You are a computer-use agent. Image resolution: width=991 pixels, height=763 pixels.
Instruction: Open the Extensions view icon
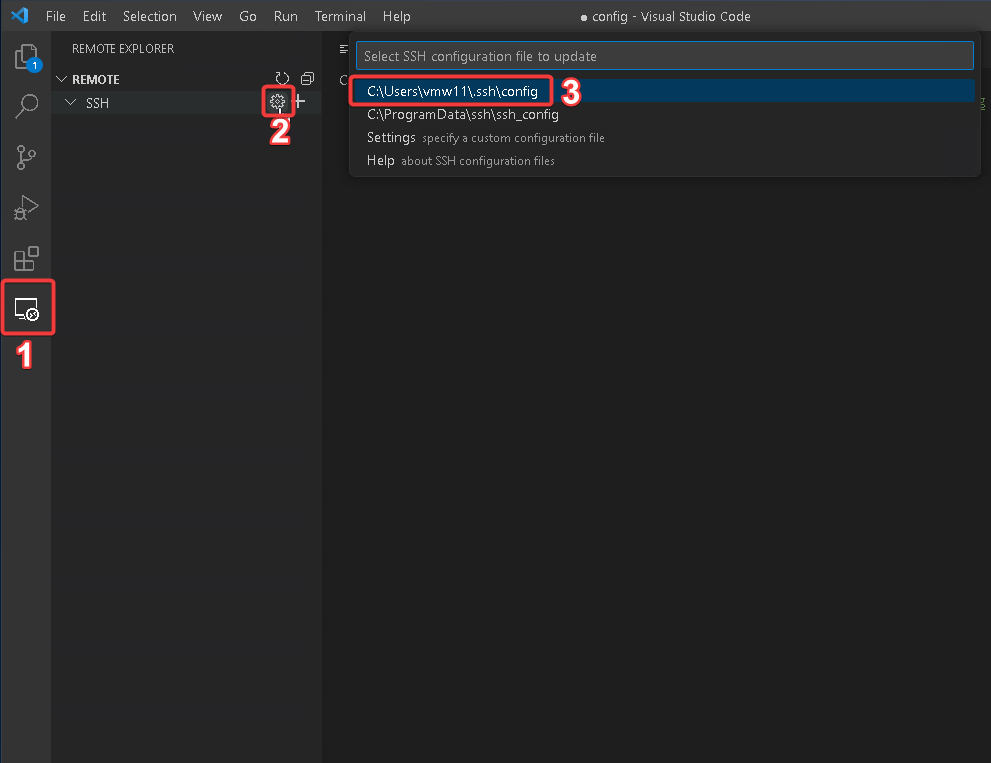[27, 259]
